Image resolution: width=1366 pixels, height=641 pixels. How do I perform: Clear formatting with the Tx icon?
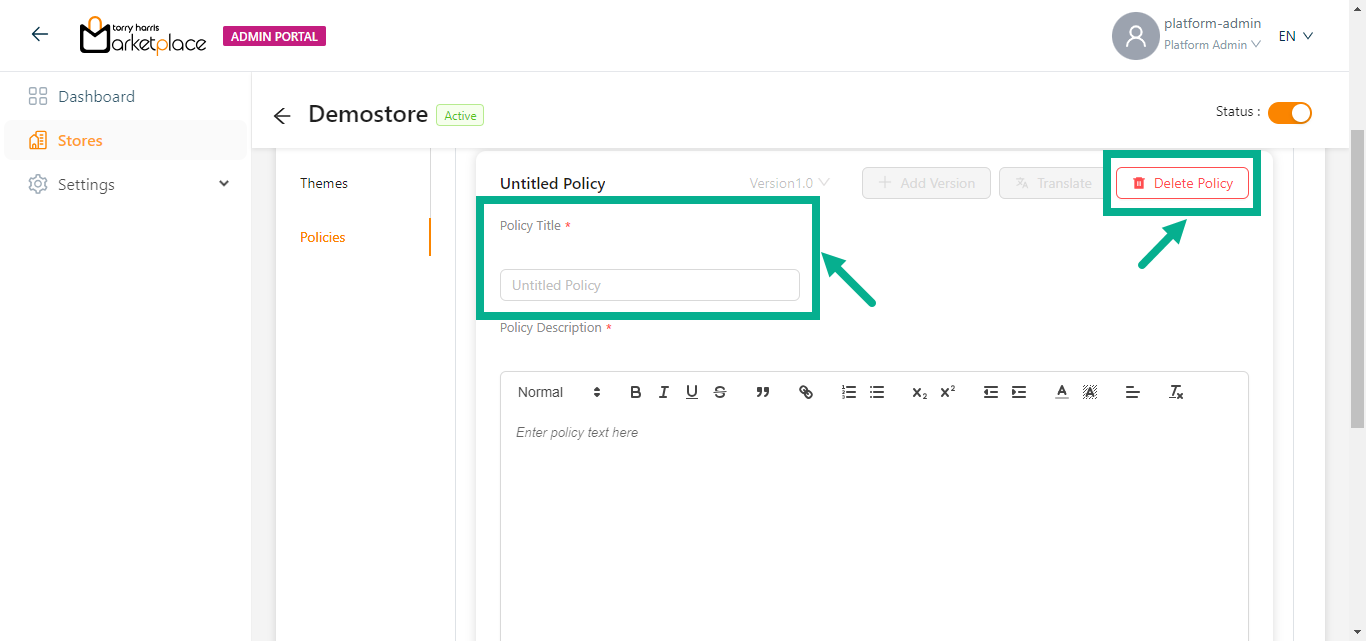coord(1176,392)
